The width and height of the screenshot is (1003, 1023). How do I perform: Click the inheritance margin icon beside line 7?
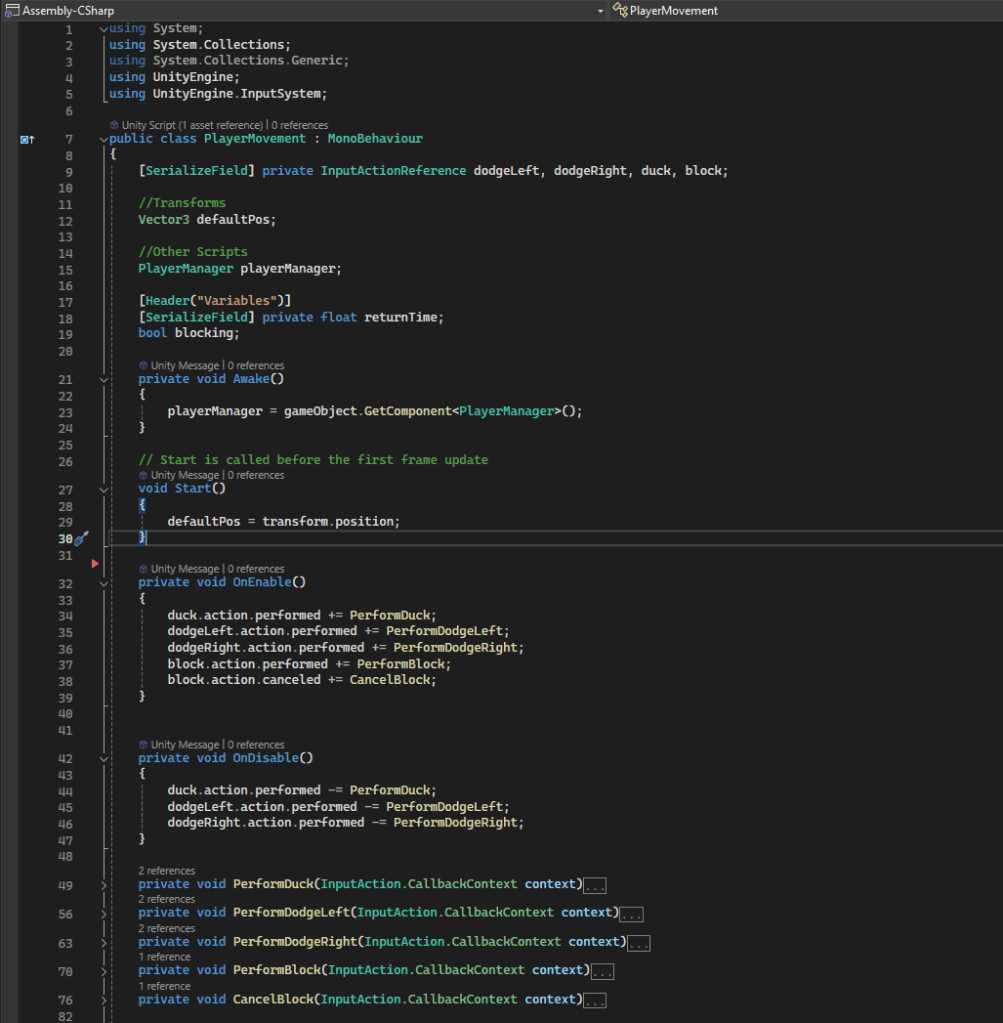click(27, 139)
